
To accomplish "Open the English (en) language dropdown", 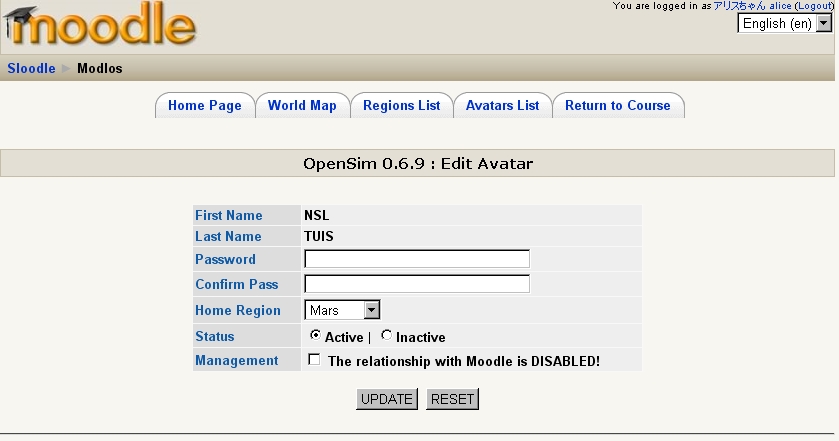I will (x=785, y=23).
